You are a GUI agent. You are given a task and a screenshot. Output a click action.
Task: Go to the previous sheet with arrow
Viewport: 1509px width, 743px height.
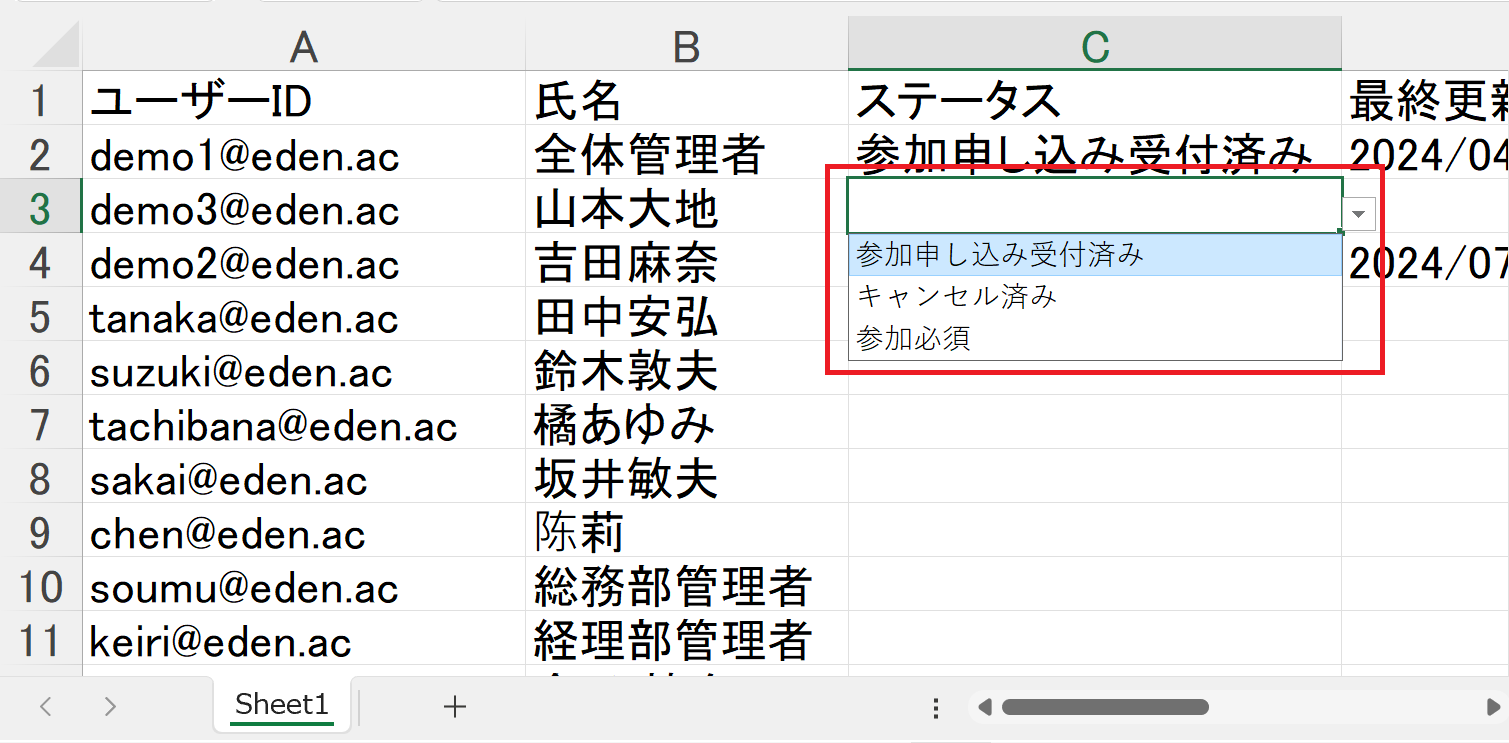(x=46, y=707)
